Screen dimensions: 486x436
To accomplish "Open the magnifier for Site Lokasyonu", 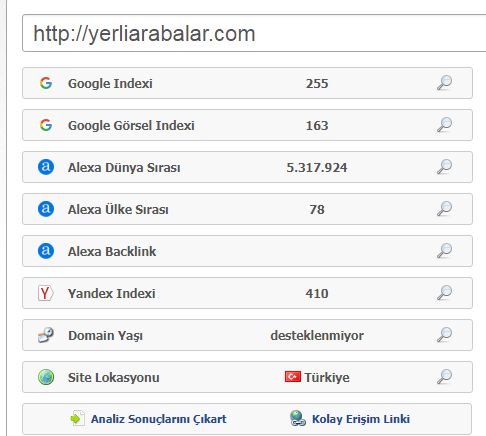I will [444, 377].
